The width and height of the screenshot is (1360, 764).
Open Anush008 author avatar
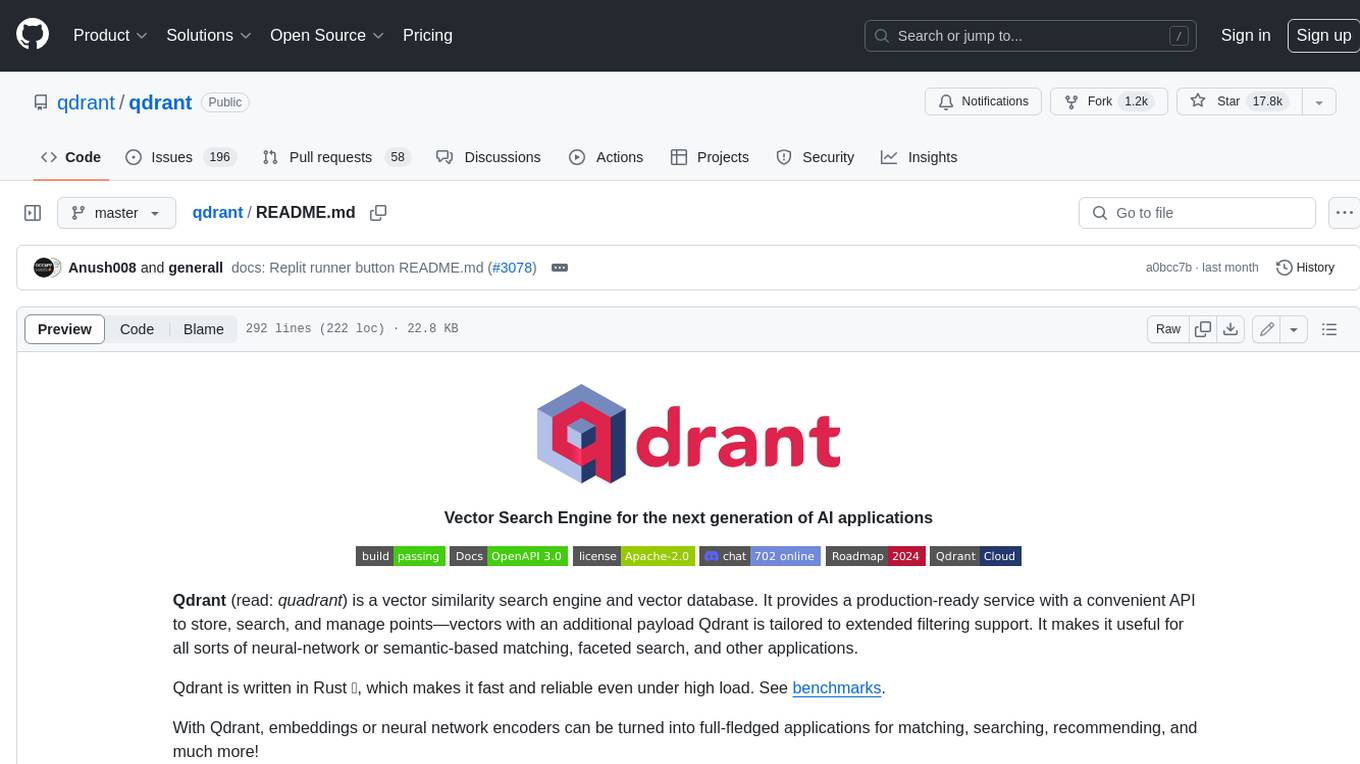point(43,268)
